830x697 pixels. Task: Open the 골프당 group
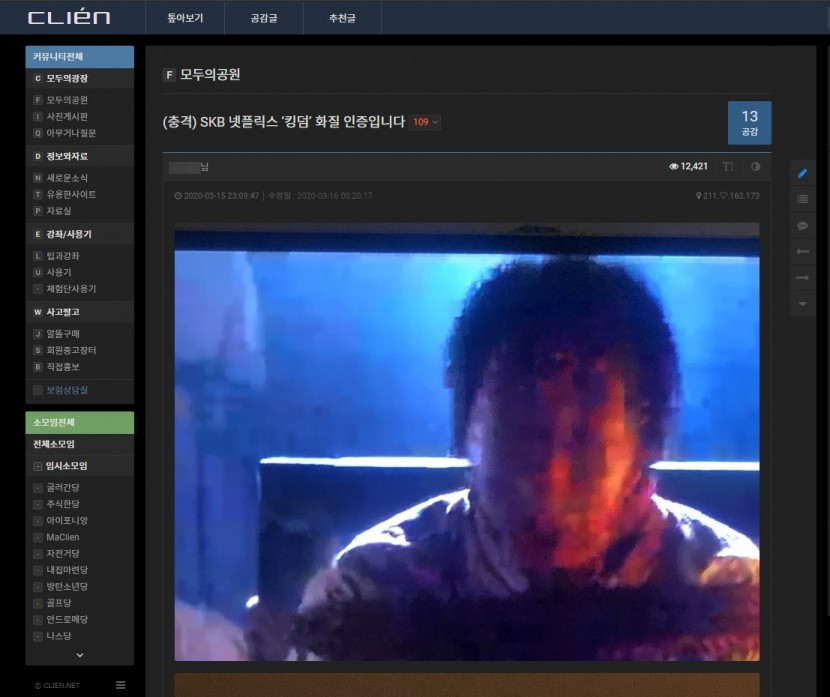click(58, 602)
